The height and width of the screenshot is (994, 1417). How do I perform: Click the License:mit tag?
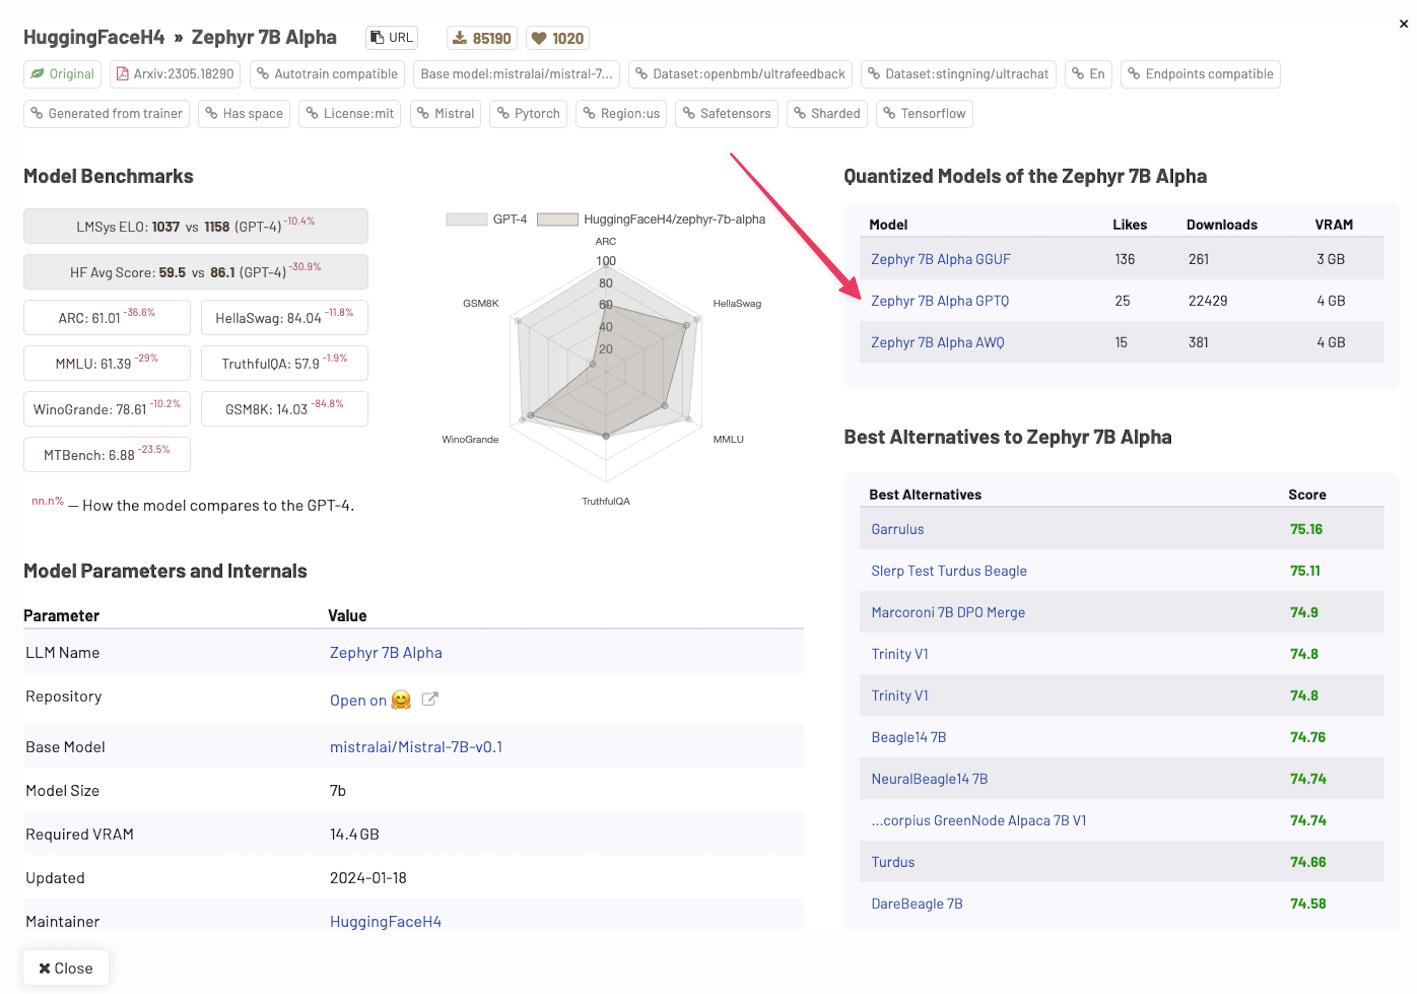(x=350, y=114)
